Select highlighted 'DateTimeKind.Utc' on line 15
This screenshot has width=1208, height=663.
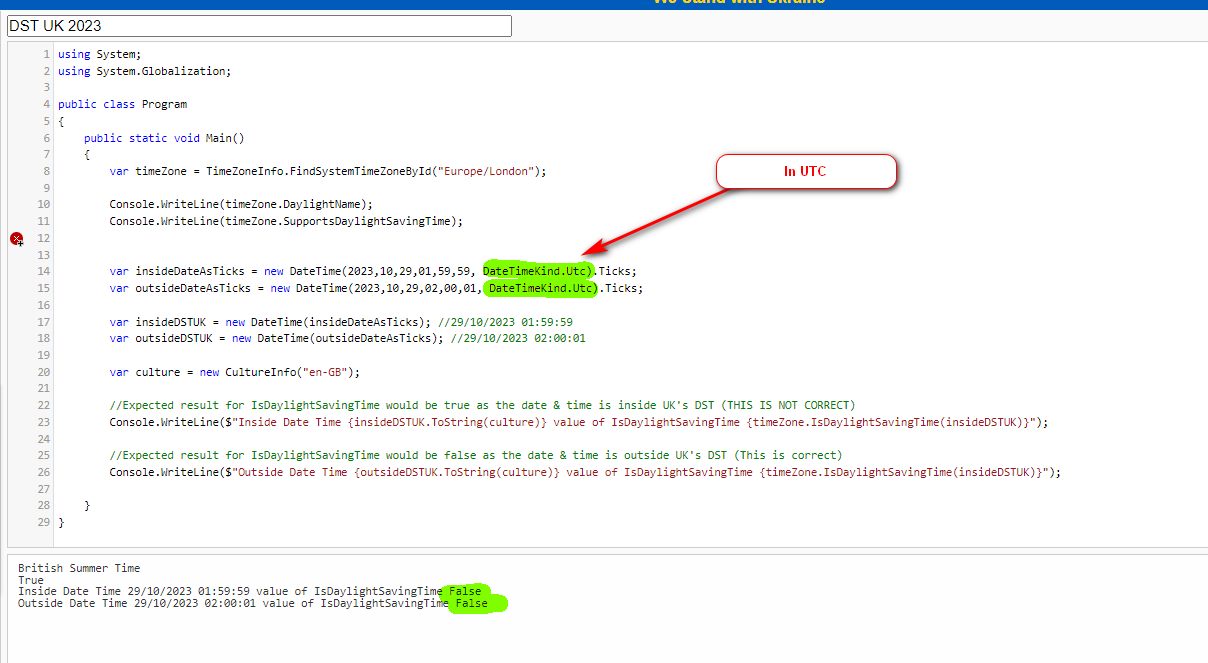point(541,287)
